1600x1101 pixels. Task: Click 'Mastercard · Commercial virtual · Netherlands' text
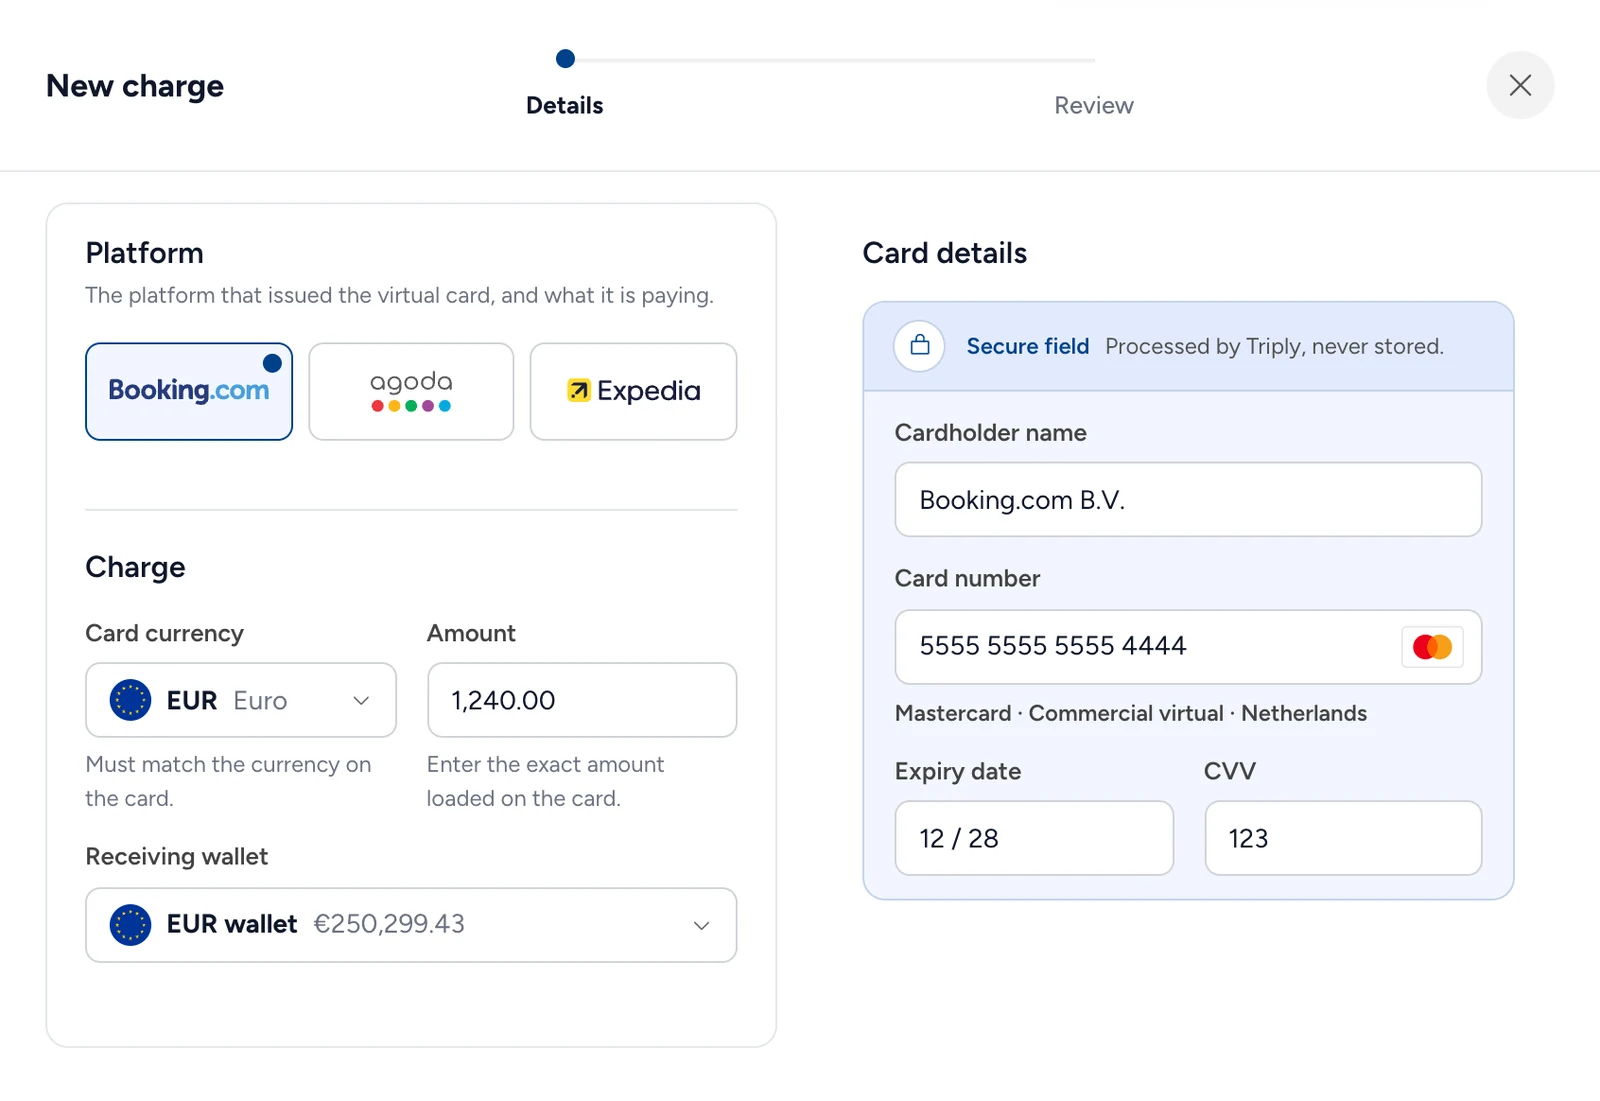pos(1131,713)
